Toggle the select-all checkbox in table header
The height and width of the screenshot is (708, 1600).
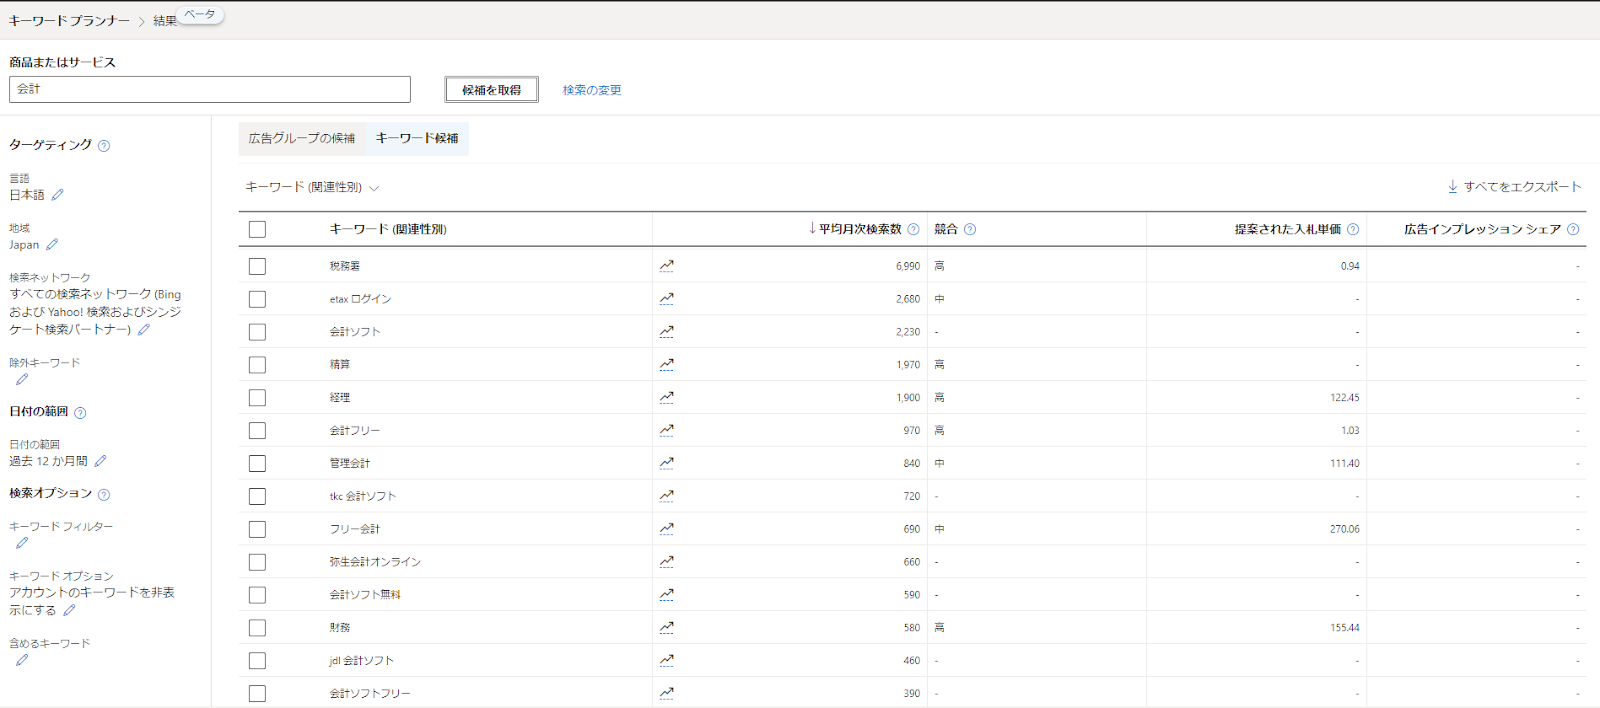(257, 230)
